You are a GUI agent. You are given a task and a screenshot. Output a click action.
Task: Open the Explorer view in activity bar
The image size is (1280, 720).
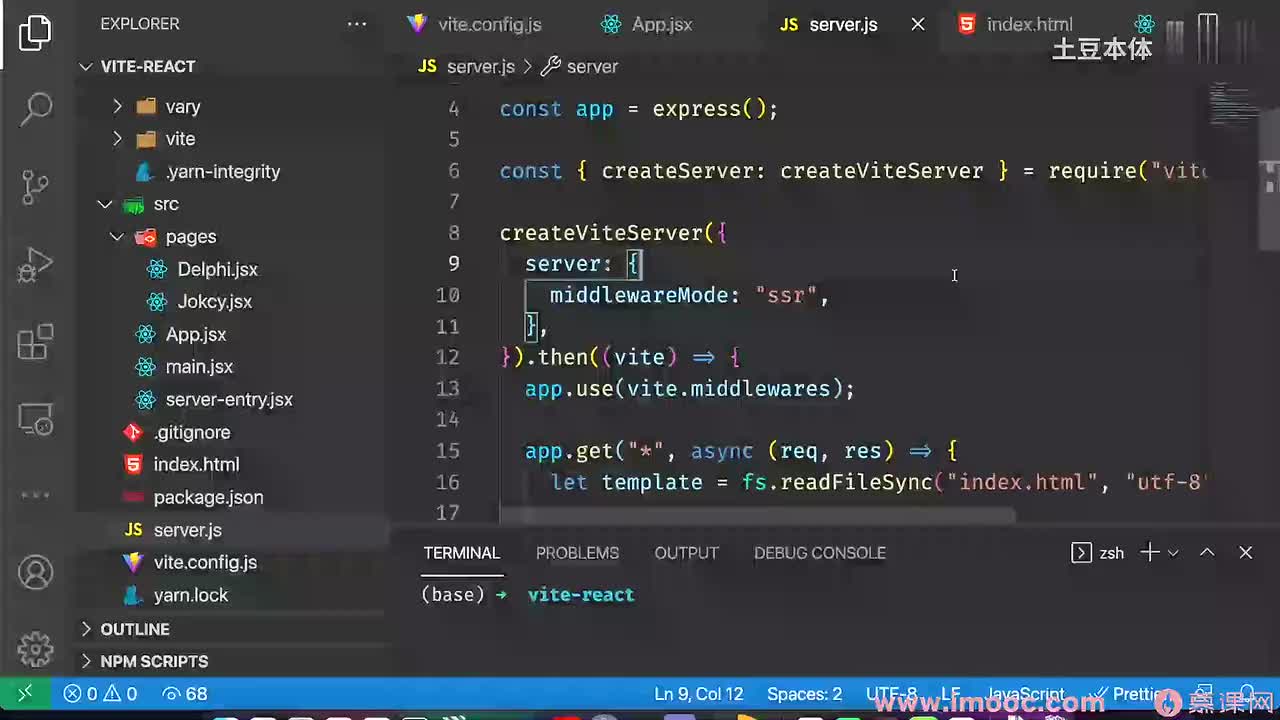click(x=35, y=33)
